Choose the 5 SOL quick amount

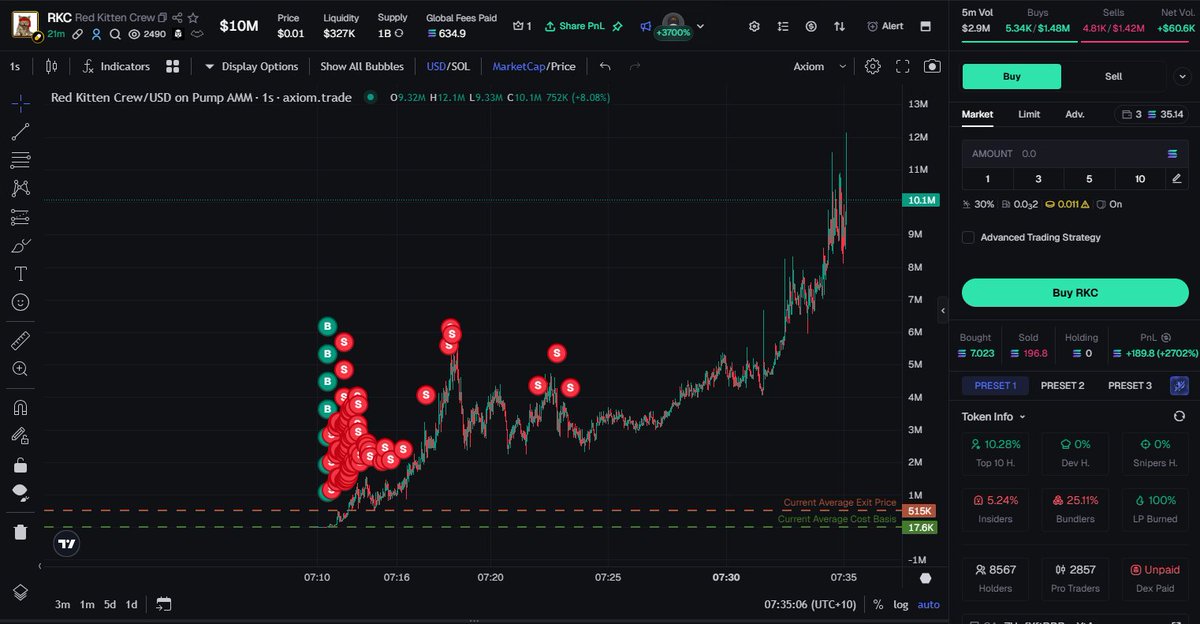(1089, 179)
